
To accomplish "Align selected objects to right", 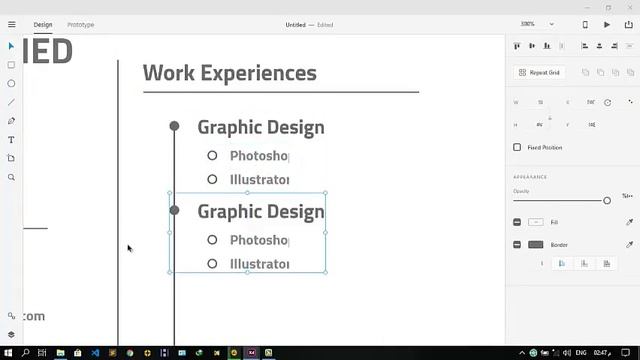I will click(x=614, y=46).
